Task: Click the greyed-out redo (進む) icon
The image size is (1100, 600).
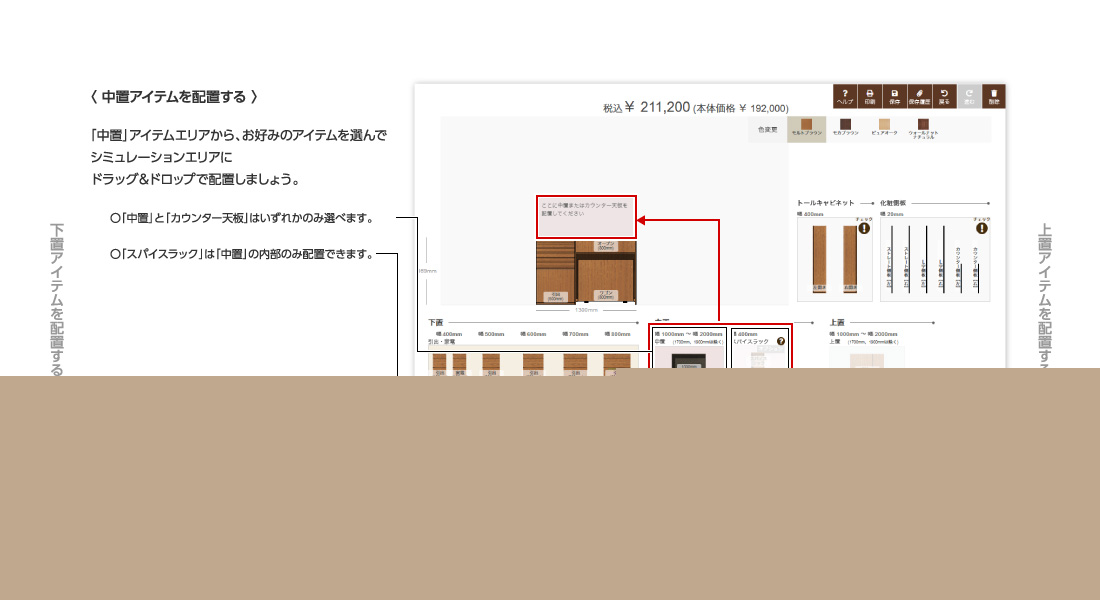Action: click(969, 95)
